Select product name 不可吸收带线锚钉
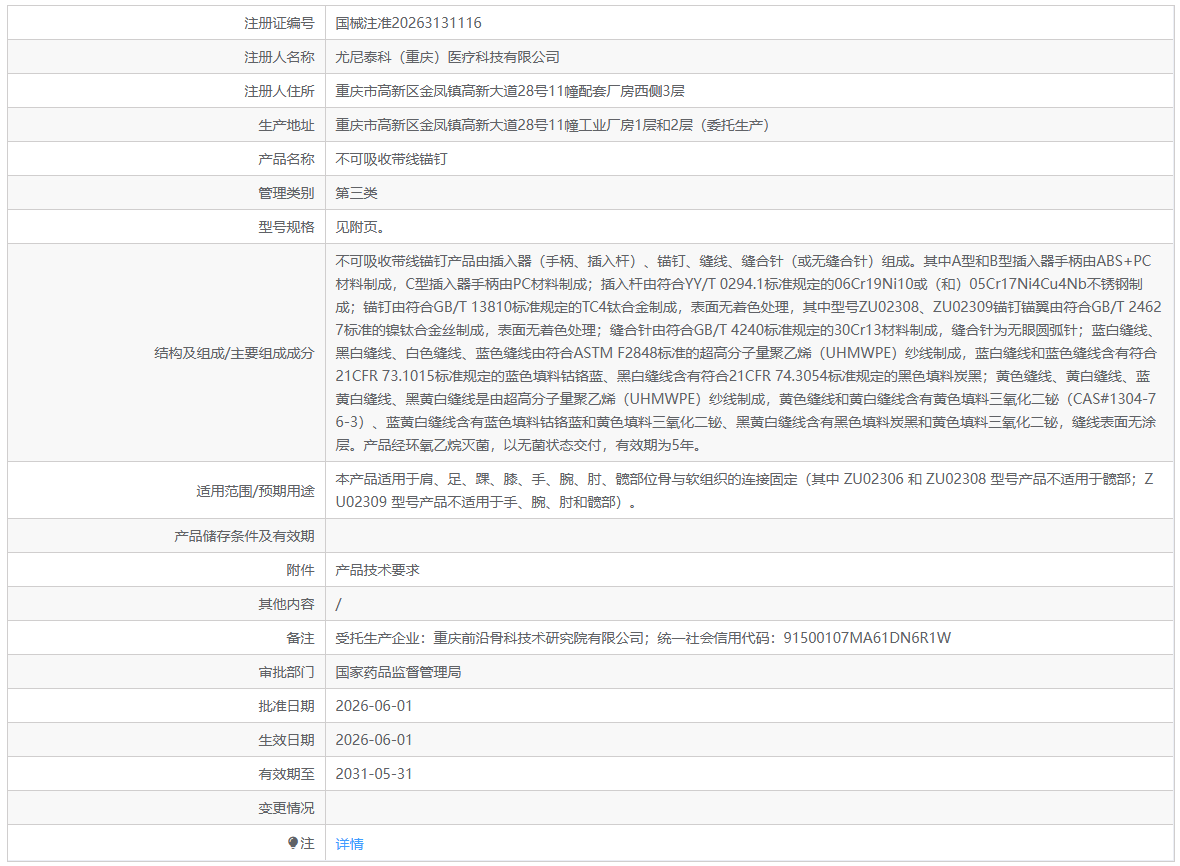The image size is (1180, 866). click(391, 159)
